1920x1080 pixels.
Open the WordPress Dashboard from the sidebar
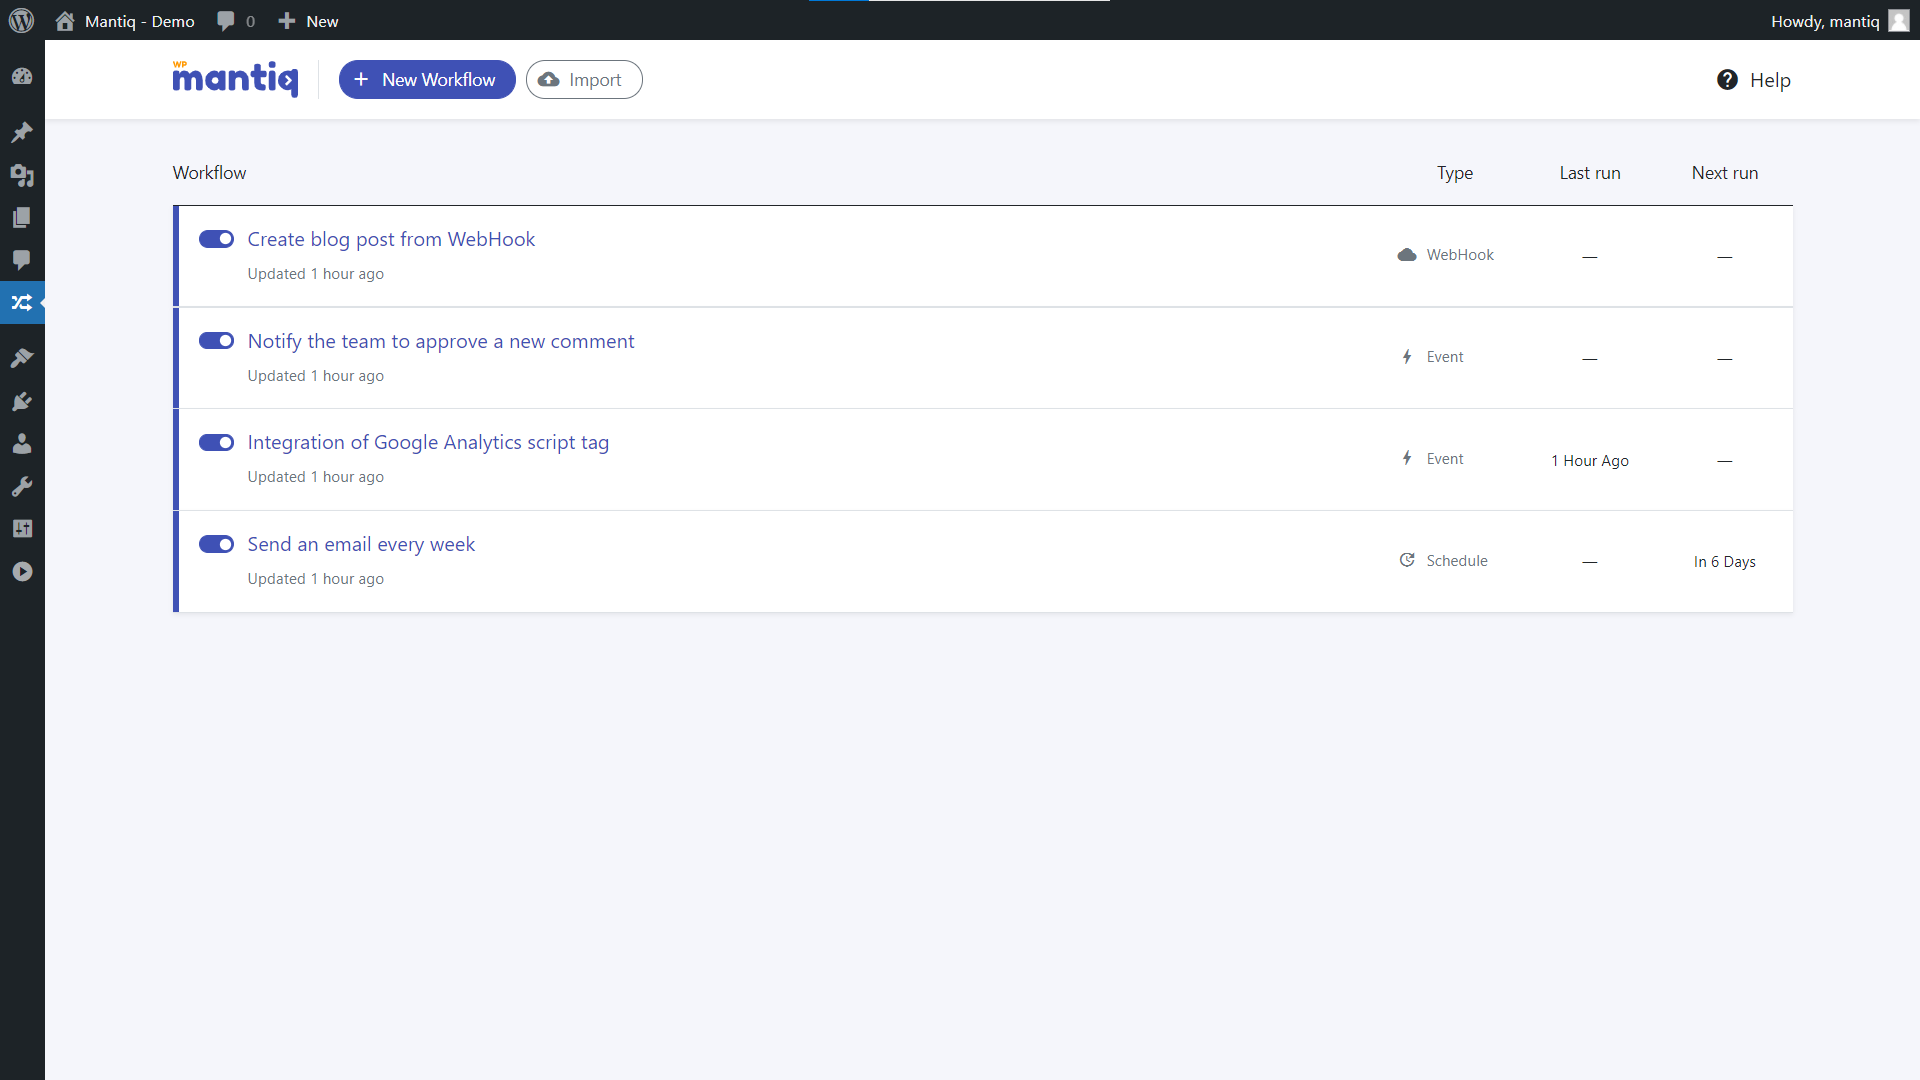(x=22, y=76)
